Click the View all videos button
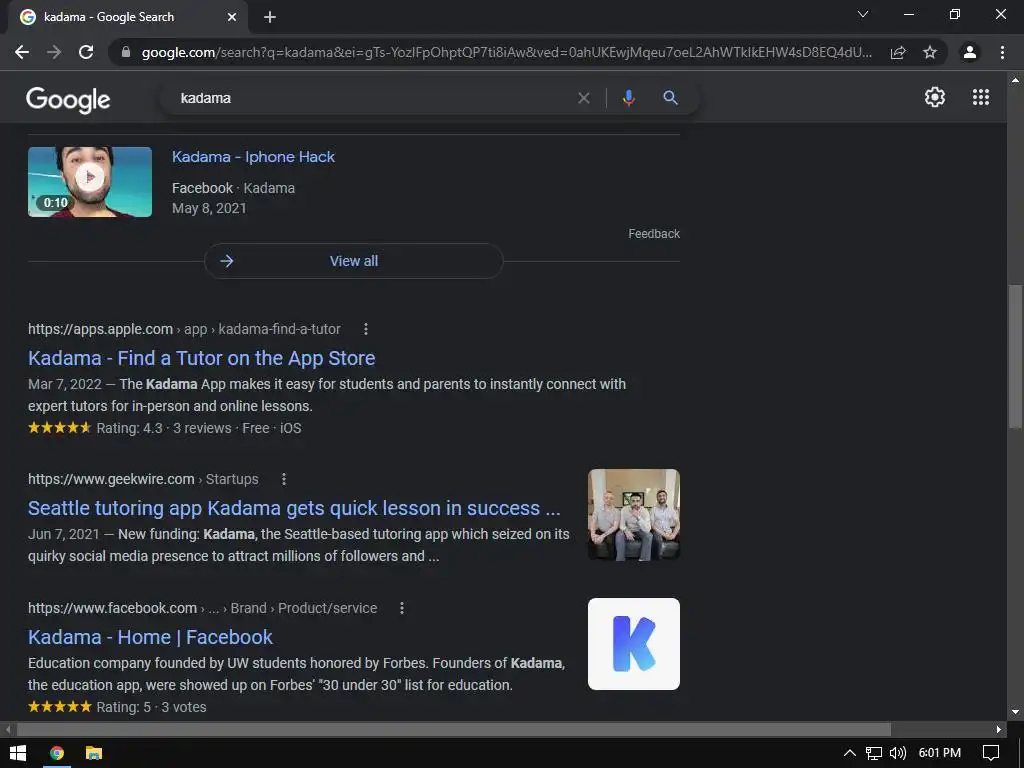The width and height of the screenshot is (1024, 768). click(353, 261)
